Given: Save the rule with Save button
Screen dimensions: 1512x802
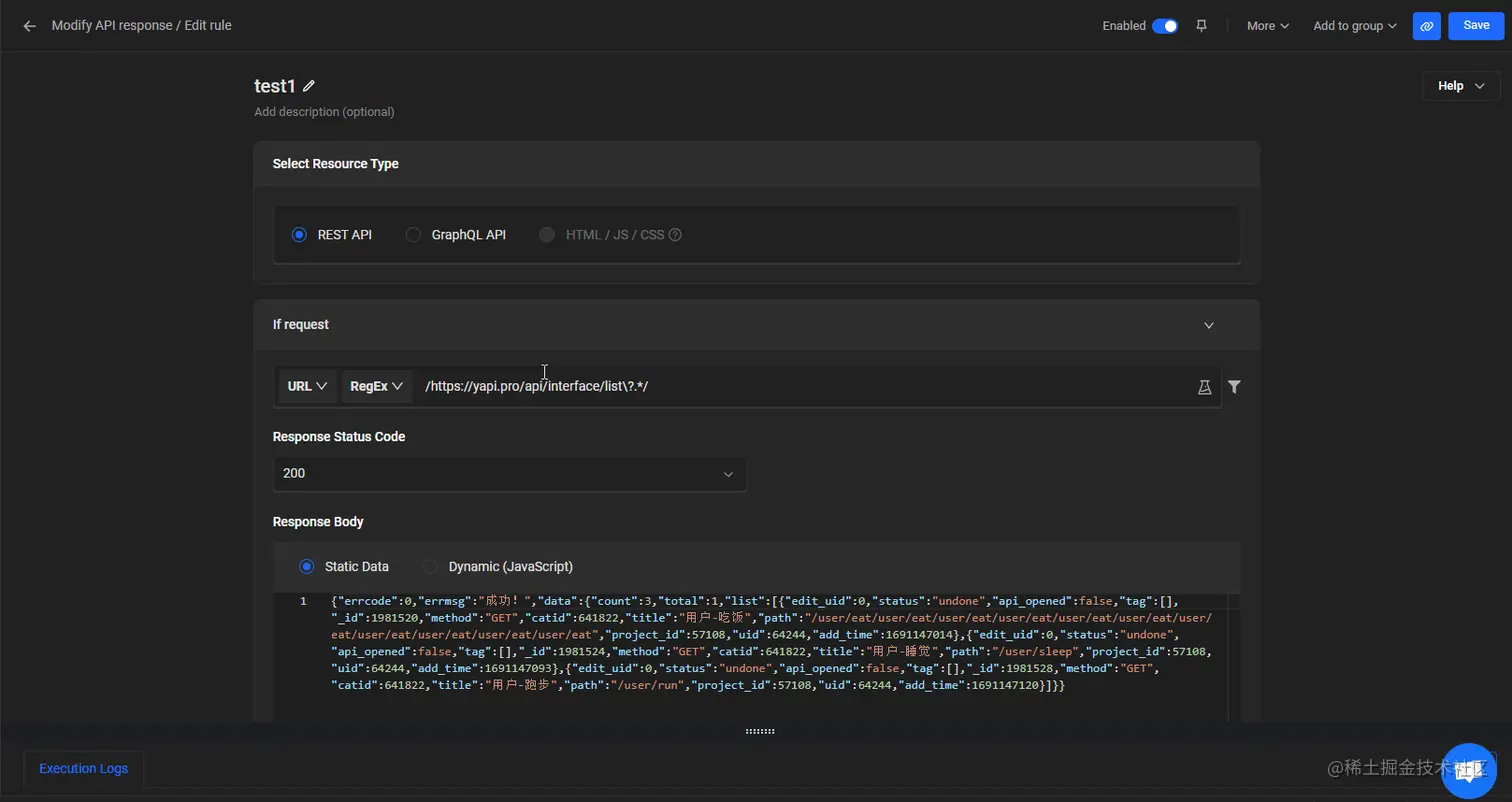Looking at the screenshot, I should pyautogui.click(x=1476, y=26).
